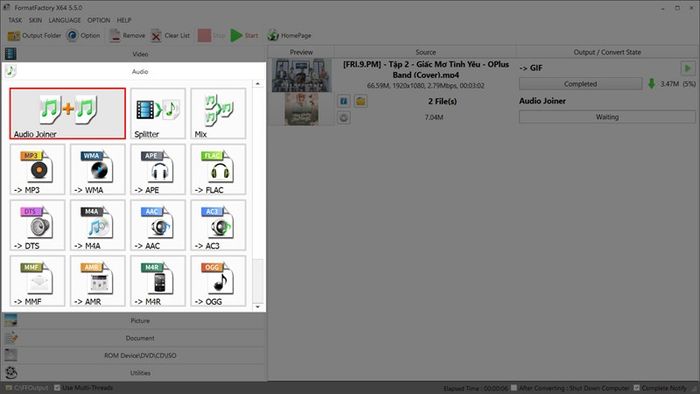
Task: Open the audio Mix tool
Action: click(218, 113)
